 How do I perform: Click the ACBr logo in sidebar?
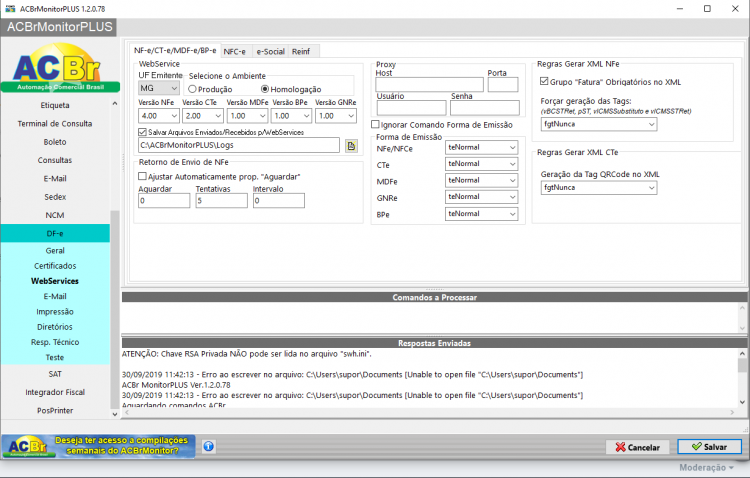(60, 67)
